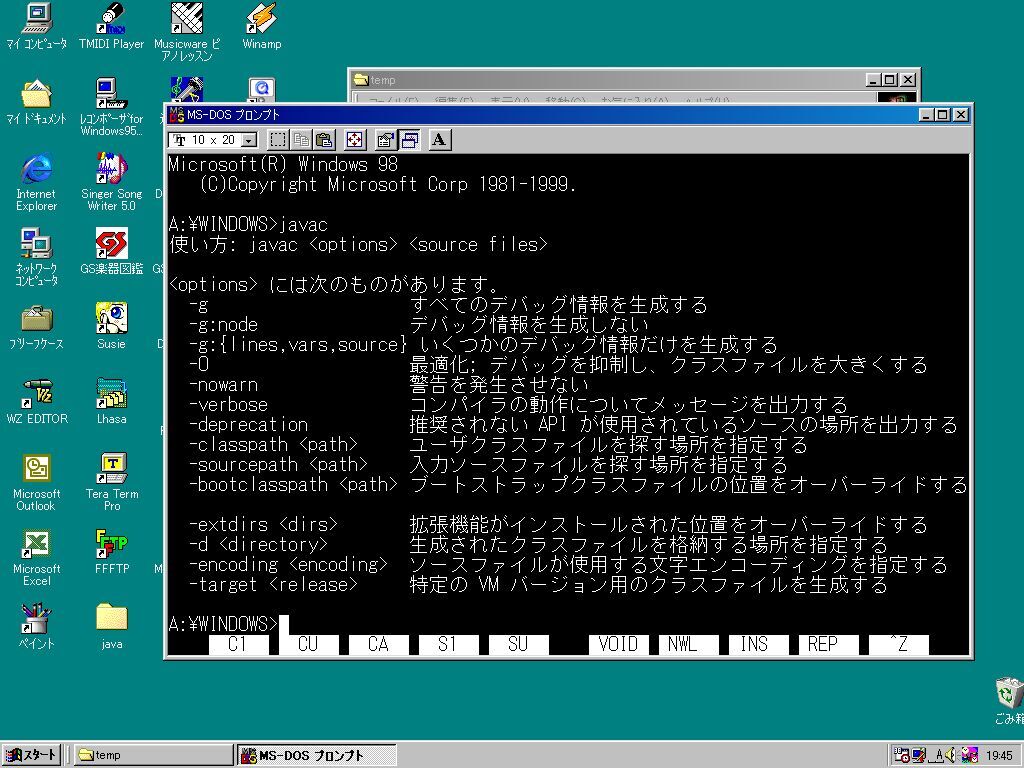The height and width of the screenshot is (768, 1024).
Task: Open the Start menu button
Action: 31,755
